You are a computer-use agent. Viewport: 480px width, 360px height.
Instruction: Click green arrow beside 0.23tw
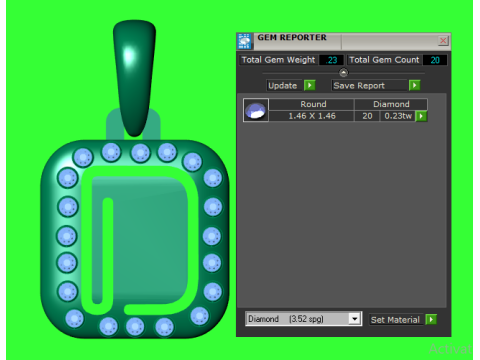point(422,116)
